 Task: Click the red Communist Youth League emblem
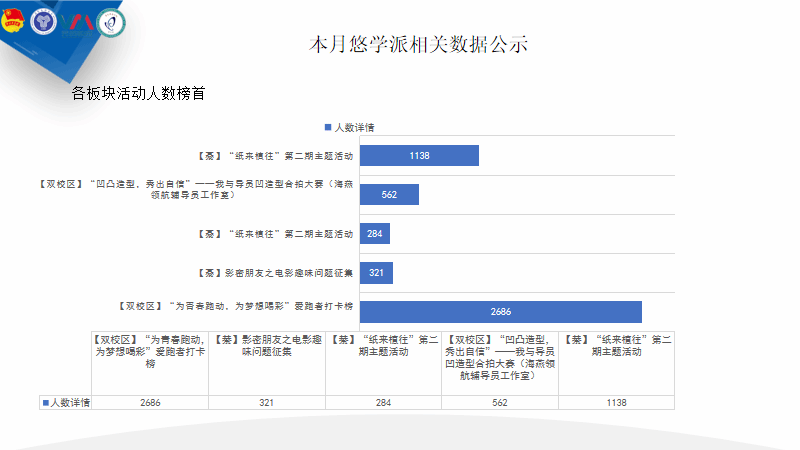pyautogui.click(x=16, y=20)
